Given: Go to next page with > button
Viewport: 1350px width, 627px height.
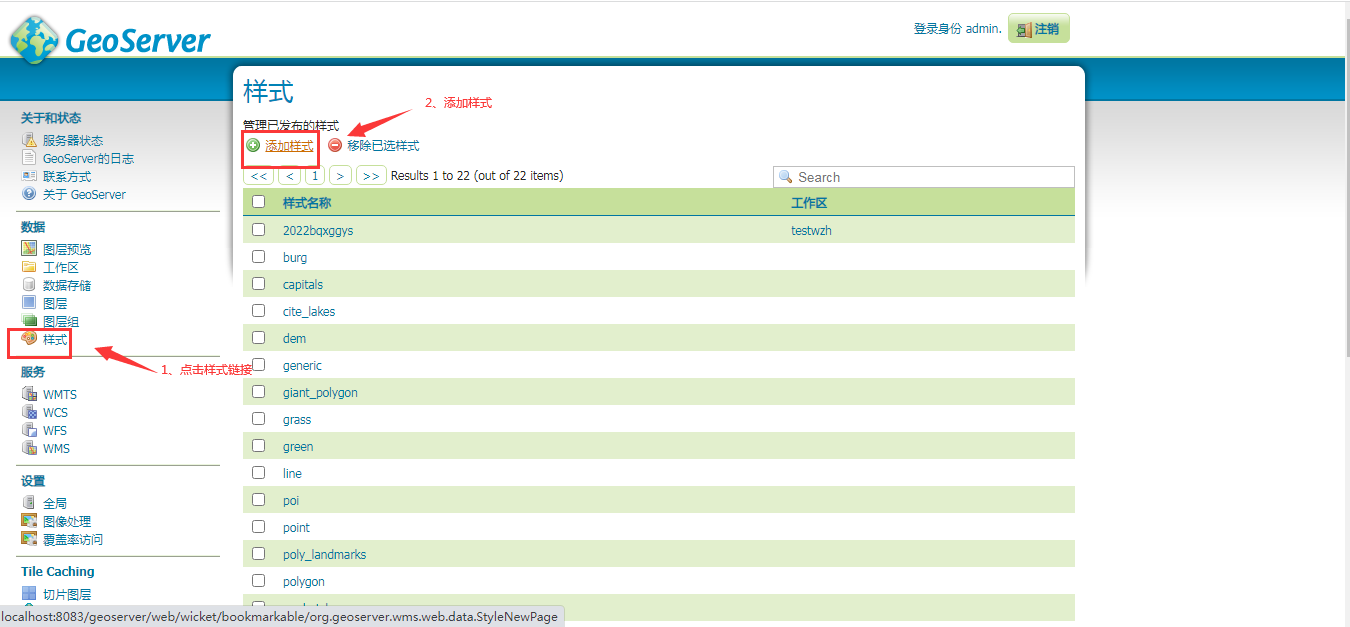Looking at the screenshot, I should (x=341, y=176).
